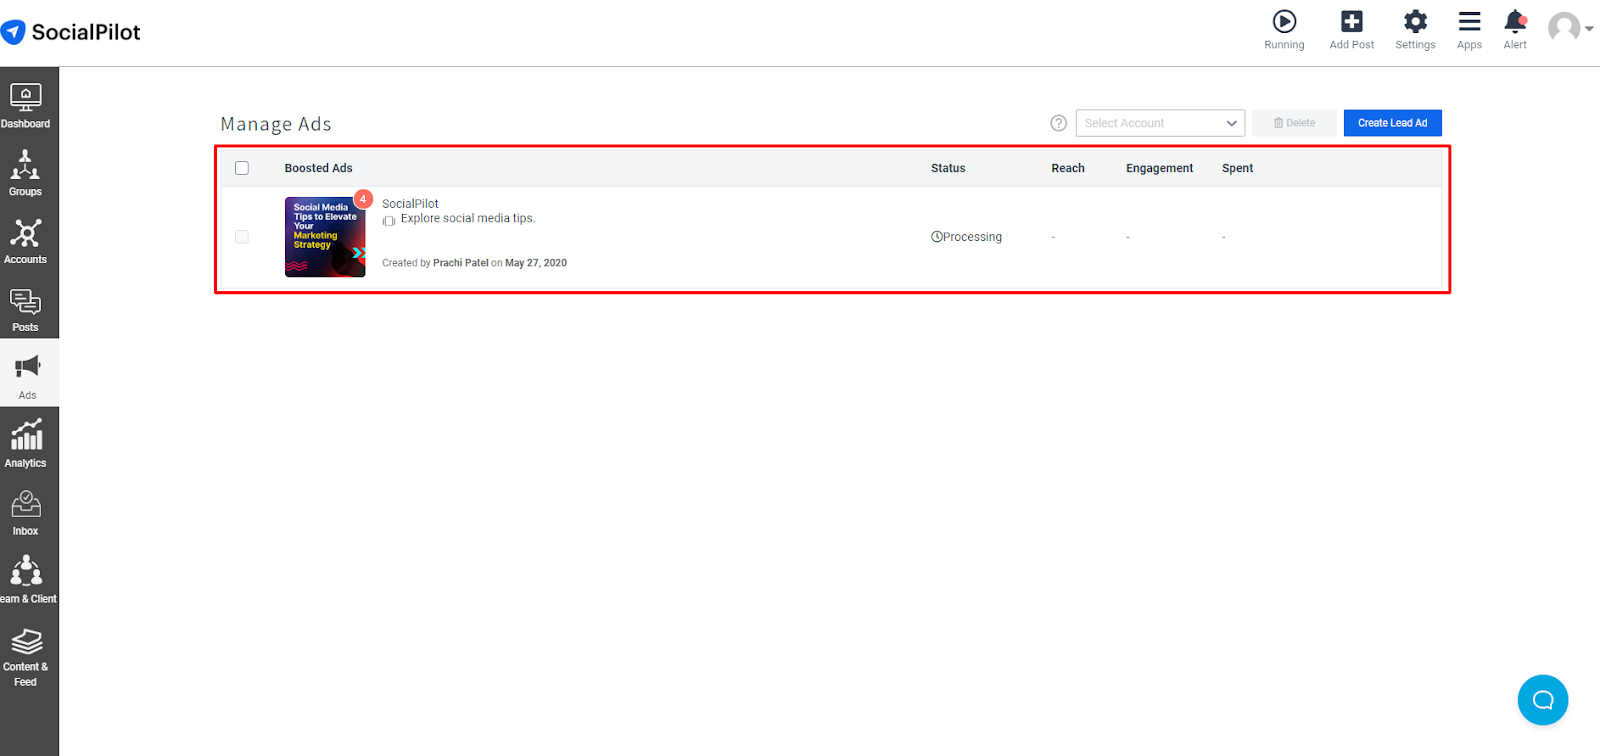Toggle the select-all Boosted Ads checkbox
Image resolution: width=1600 pixels, height=756 pixels.
(242, 168)
